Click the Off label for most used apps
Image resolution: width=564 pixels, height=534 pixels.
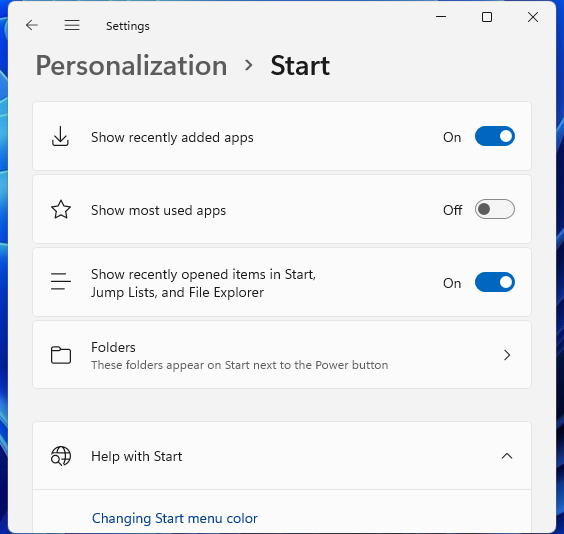452,210
